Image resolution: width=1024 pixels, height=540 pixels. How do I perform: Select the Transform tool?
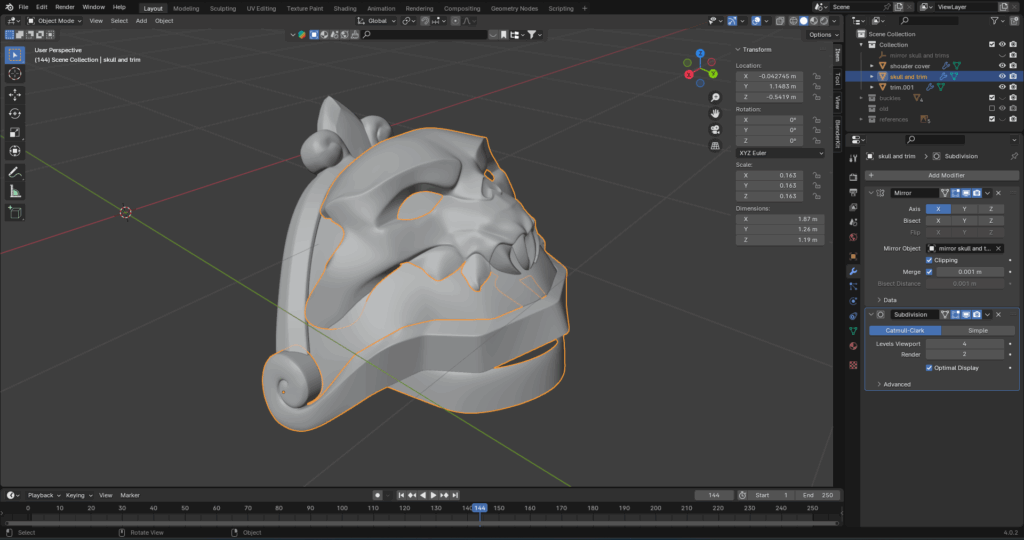(x=14, y=151)
